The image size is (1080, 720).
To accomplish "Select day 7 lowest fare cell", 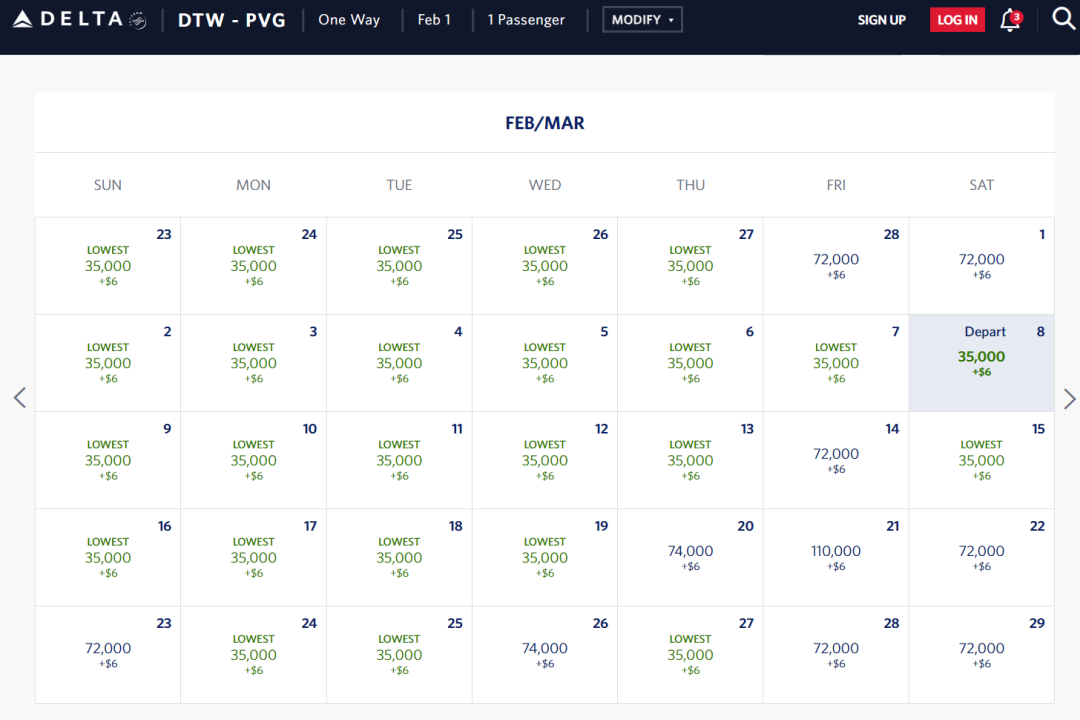I will 835,363.
